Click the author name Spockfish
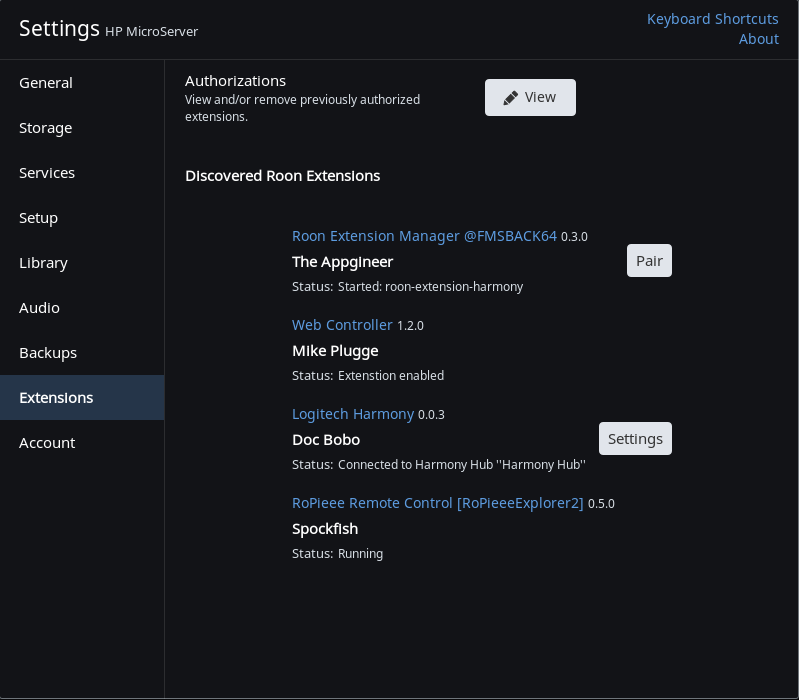799x700 pixels. 325,529
